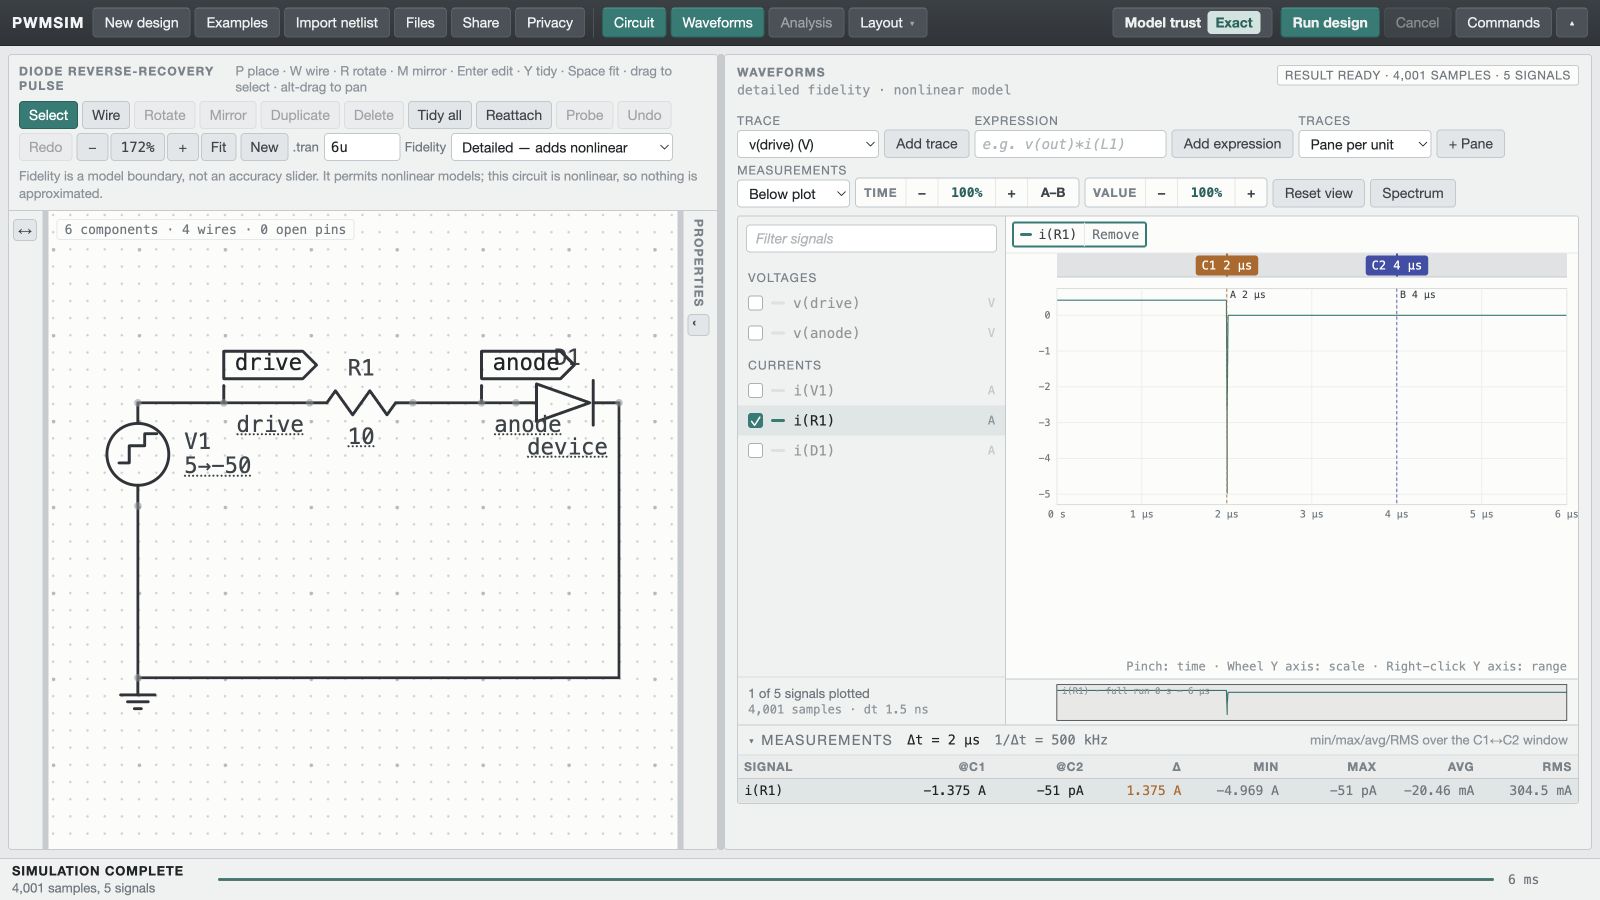
Task: Click the New design button
Action: click(x=141, y=22)
